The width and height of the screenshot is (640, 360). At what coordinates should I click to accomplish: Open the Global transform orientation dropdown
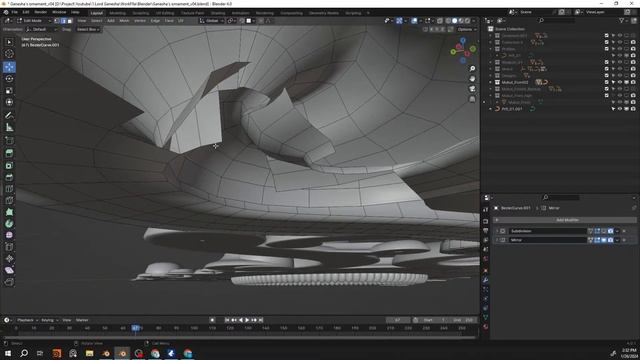point(211,20)
